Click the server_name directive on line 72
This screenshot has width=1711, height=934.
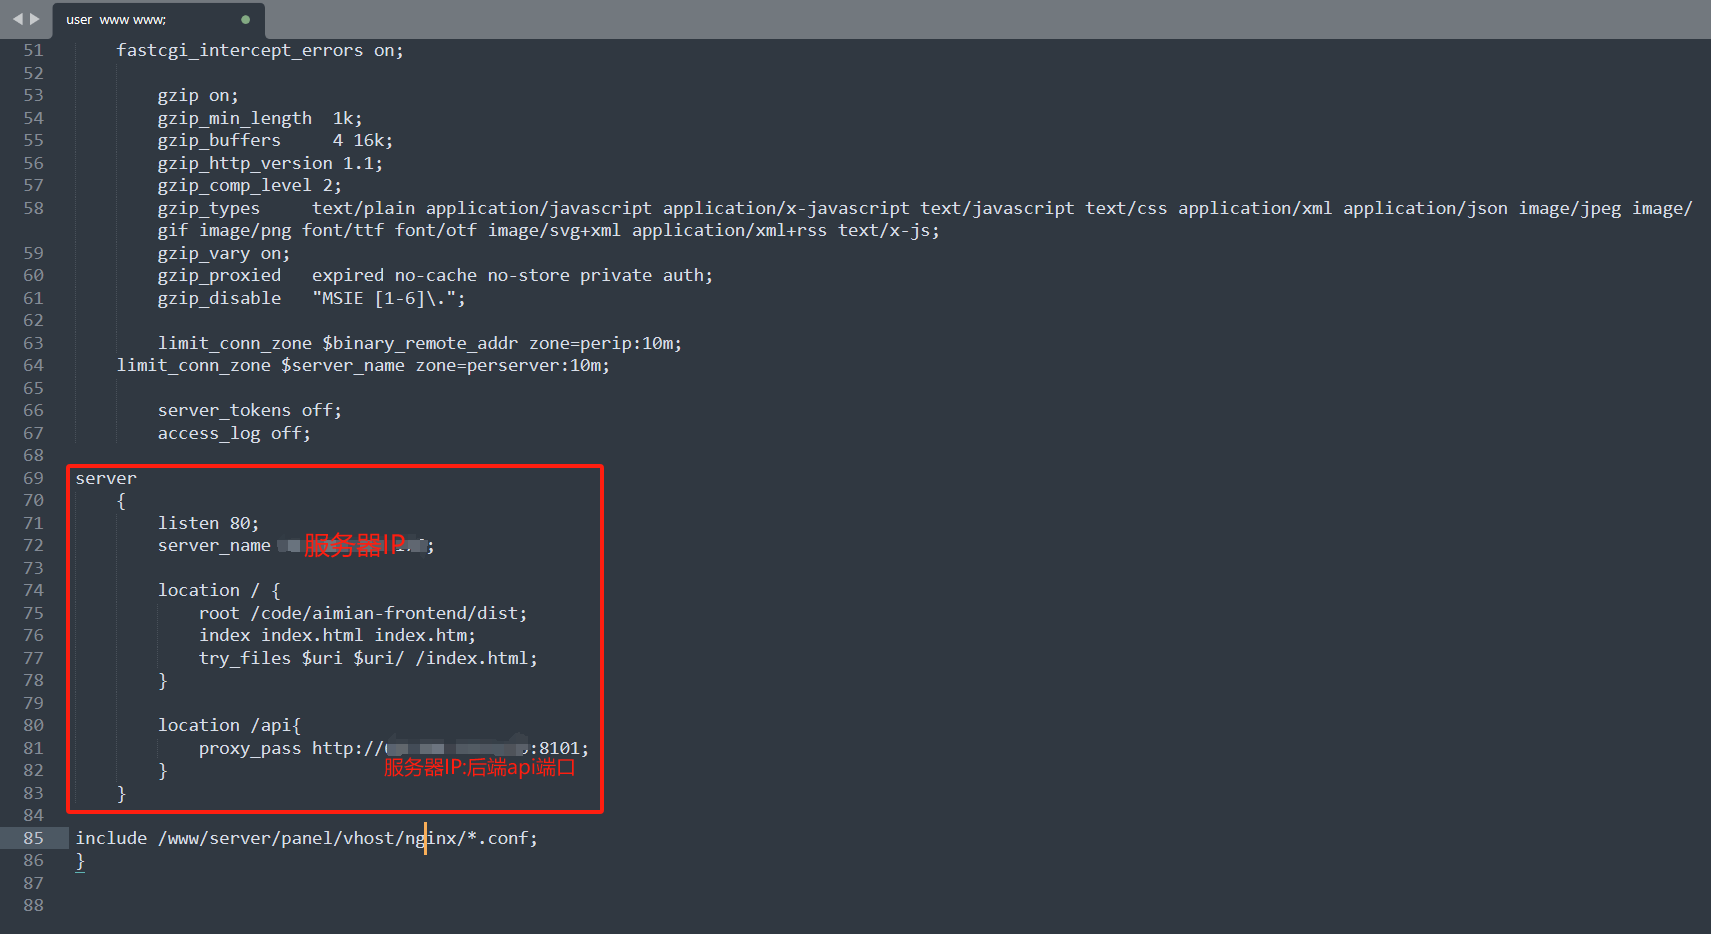(214, 545)
